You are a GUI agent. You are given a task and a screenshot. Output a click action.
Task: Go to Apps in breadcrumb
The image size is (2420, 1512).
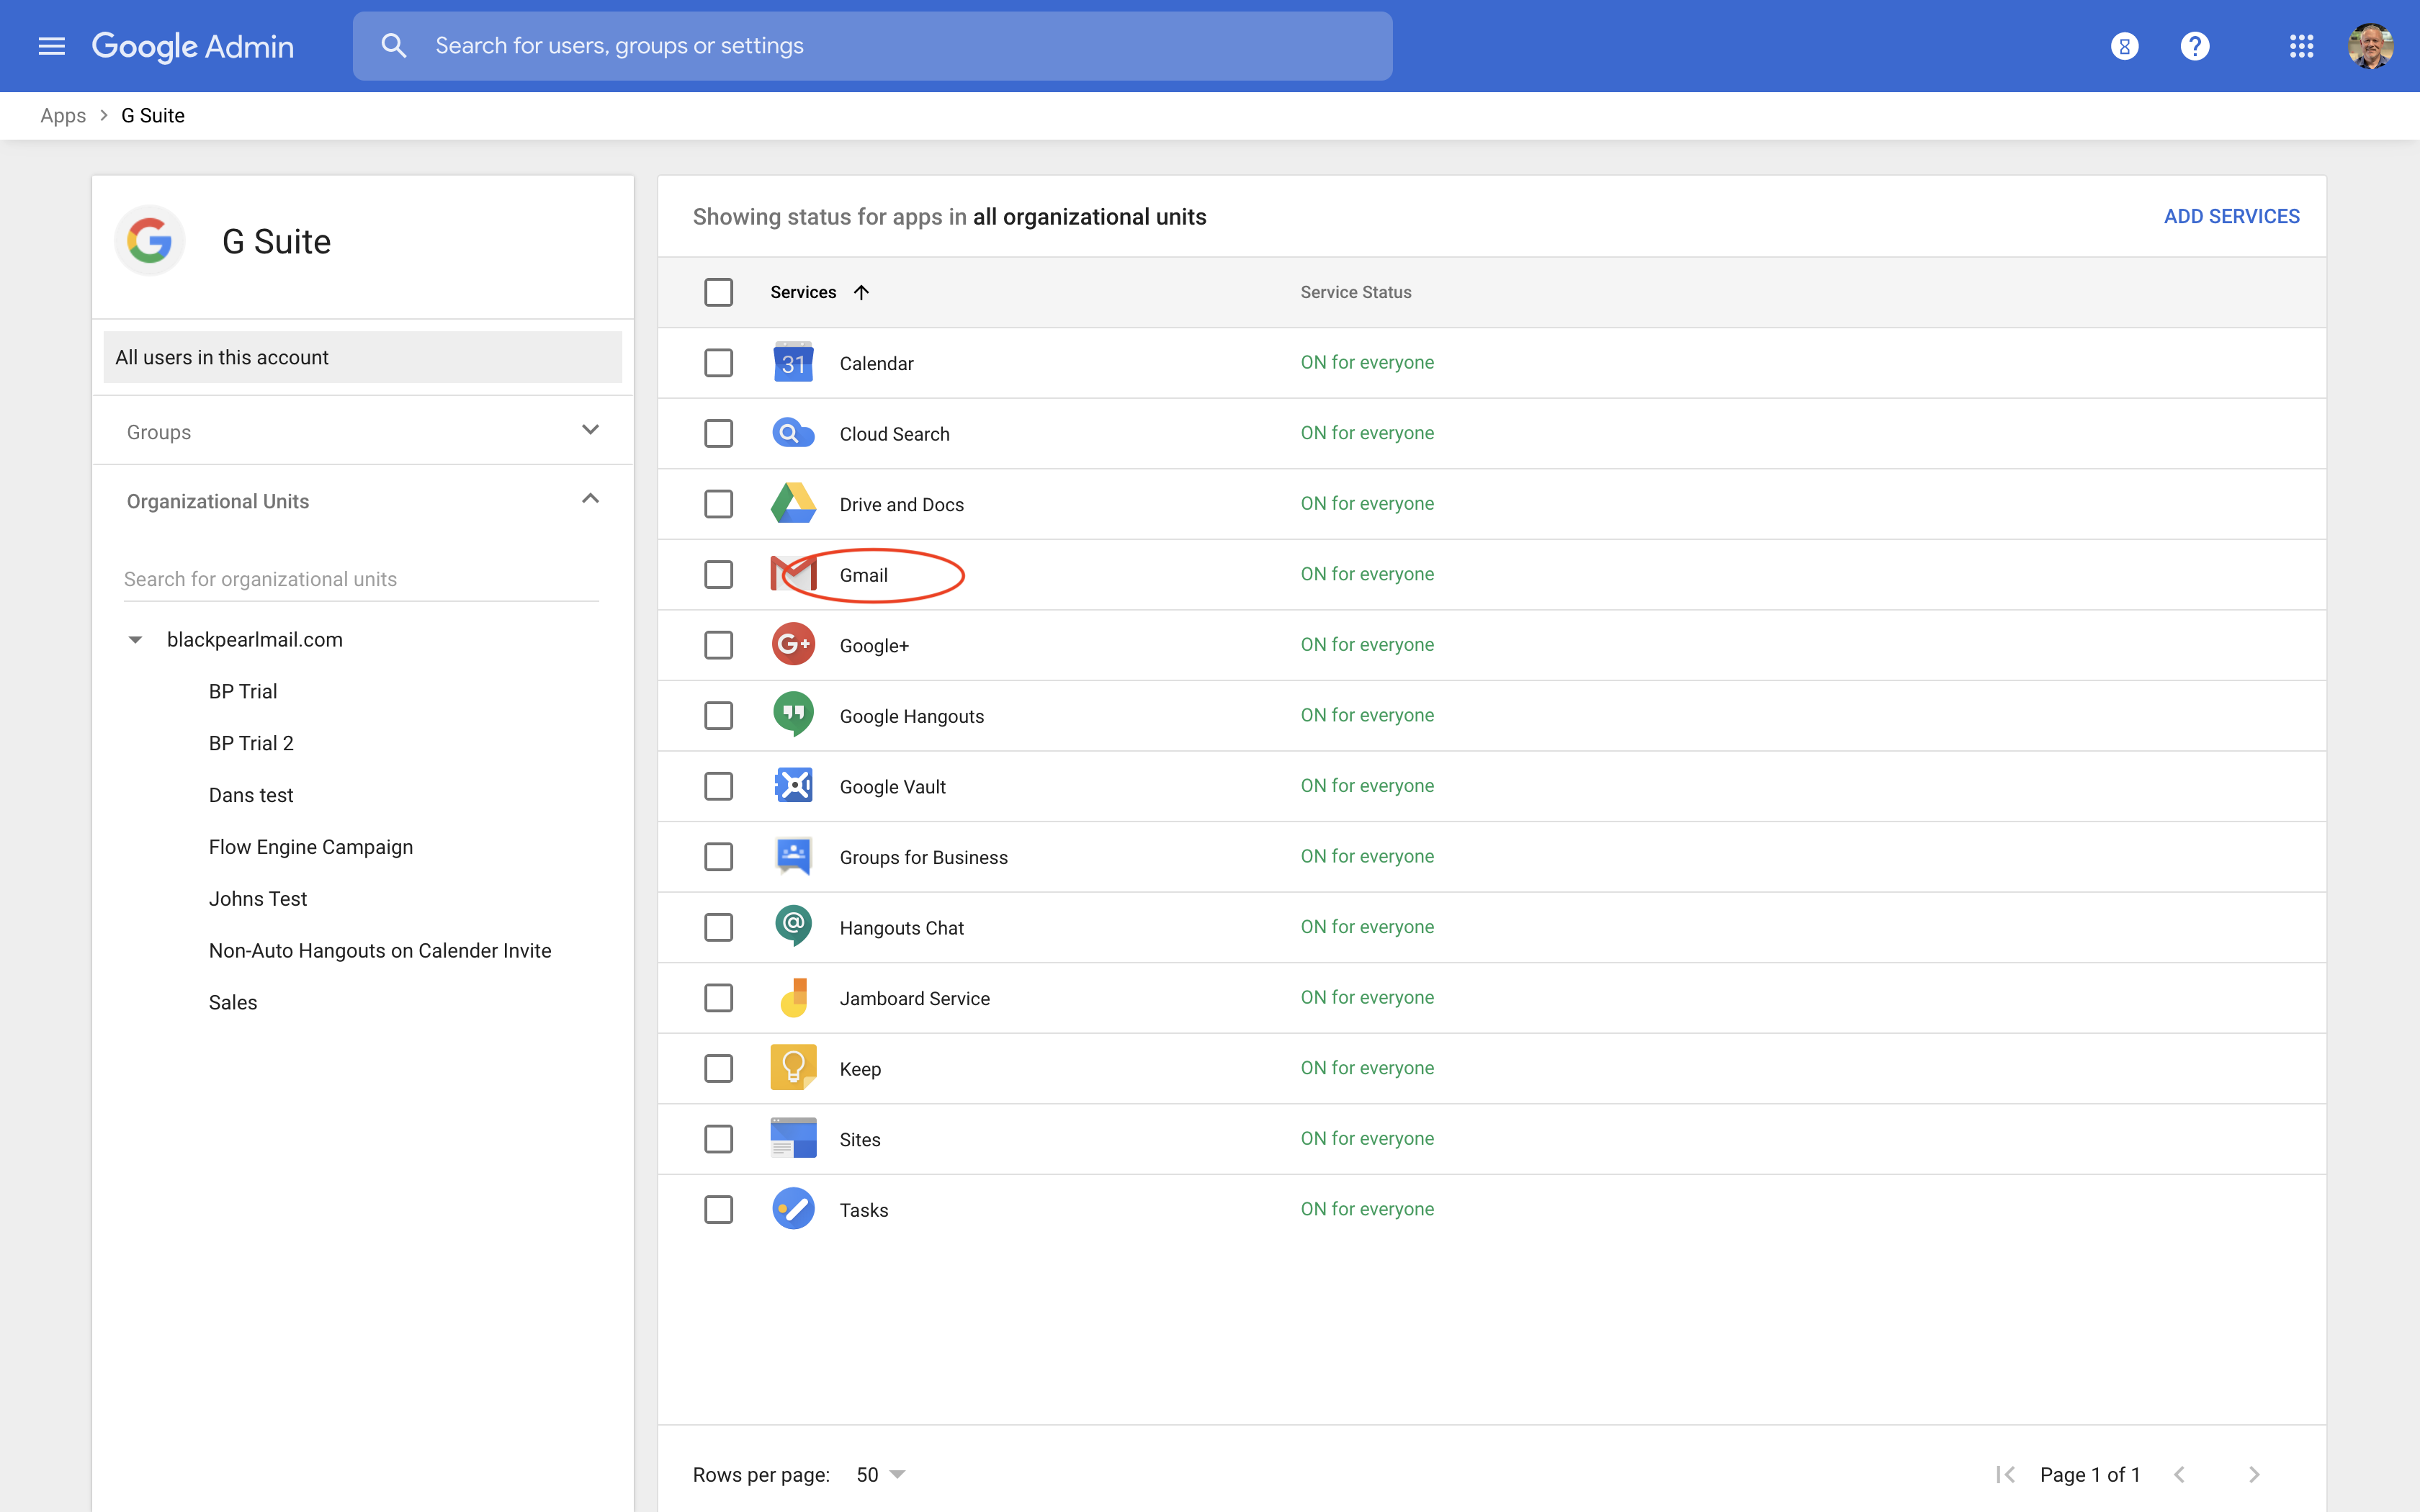[x=63, y=116]
